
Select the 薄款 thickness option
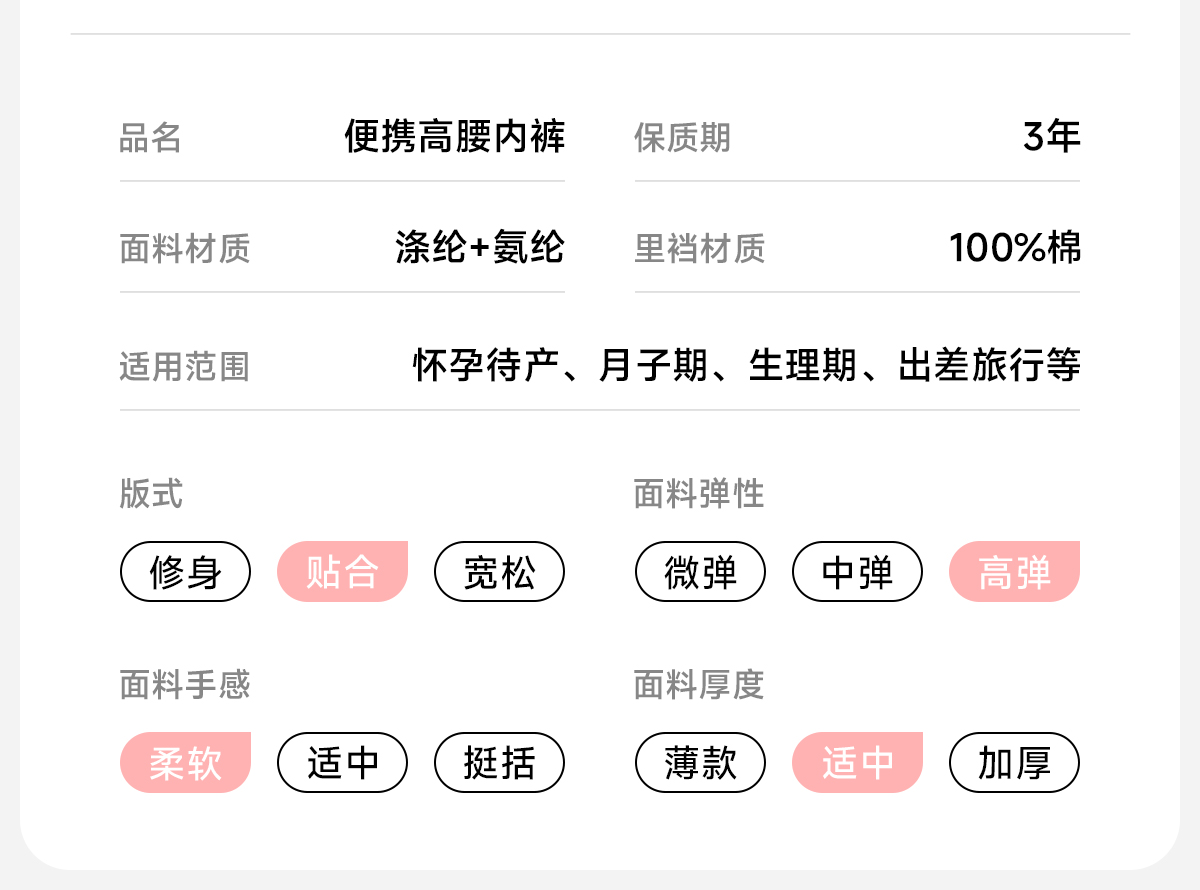point(700,763)
